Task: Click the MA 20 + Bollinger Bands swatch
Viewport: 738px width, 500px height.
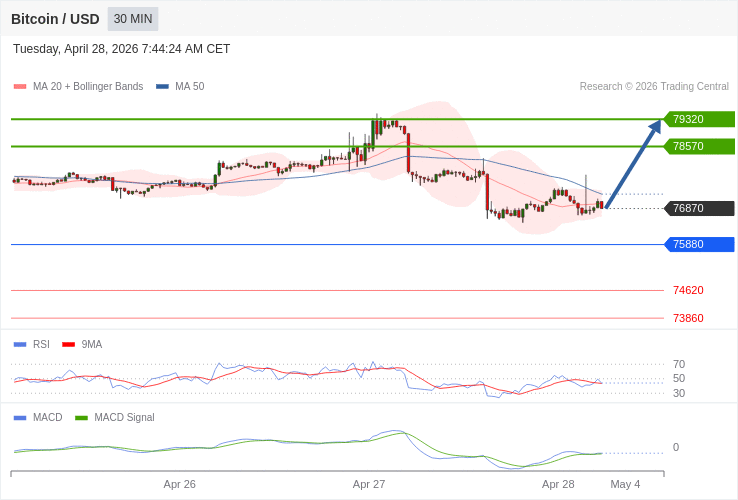Action: tap(20, 87)
